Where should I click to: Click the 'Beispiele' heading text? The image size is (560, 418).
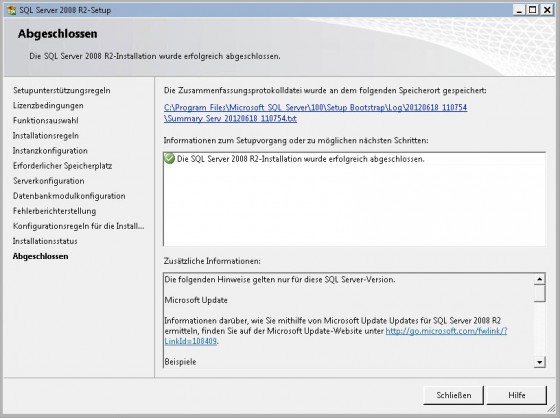180,362
